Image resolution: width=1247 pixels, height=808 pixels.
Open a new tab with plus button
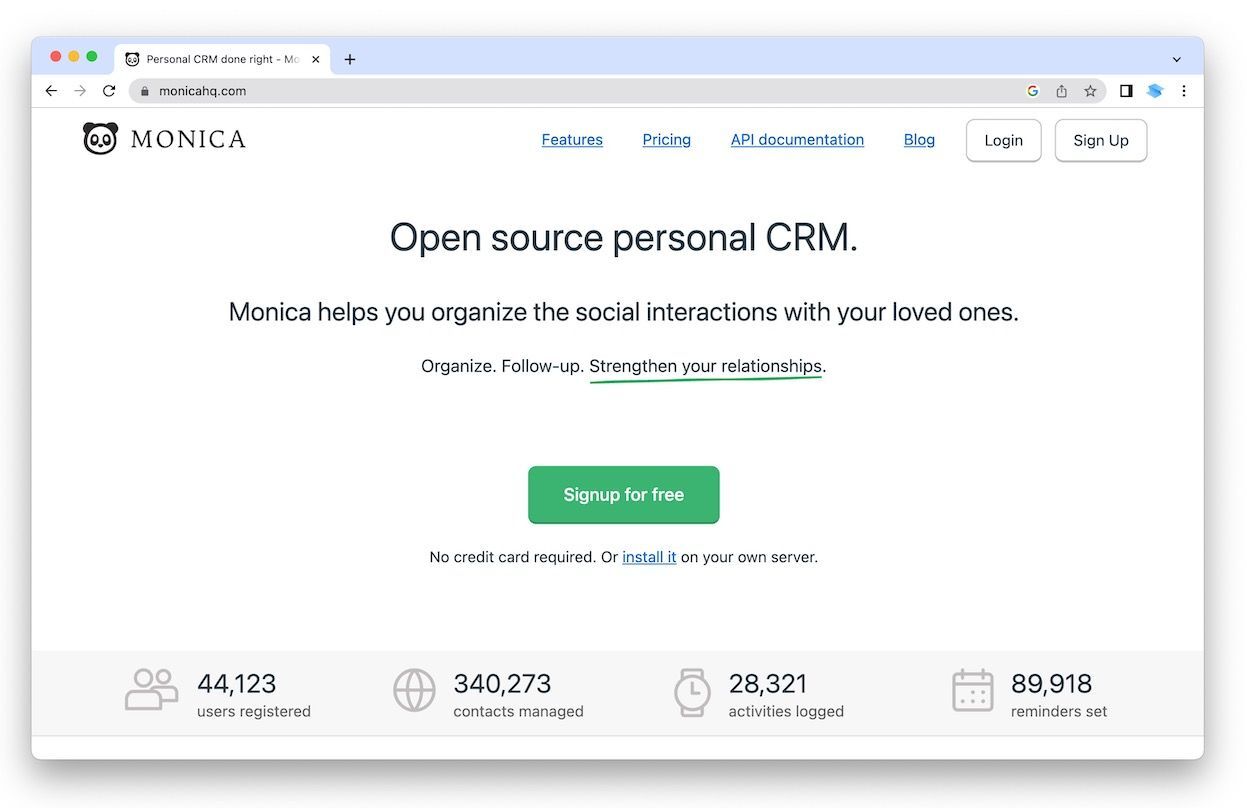350,59
